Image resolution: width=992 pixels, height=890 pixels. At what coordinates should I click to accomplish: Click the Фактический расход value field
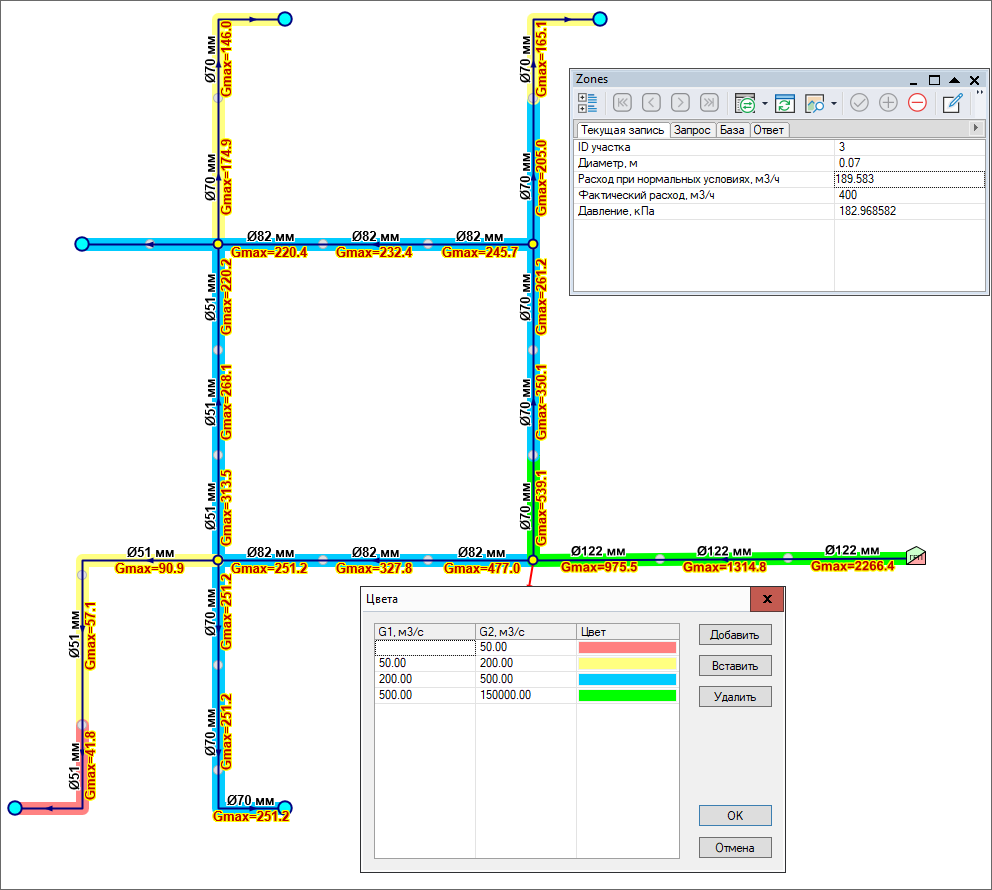coord(908,195)
